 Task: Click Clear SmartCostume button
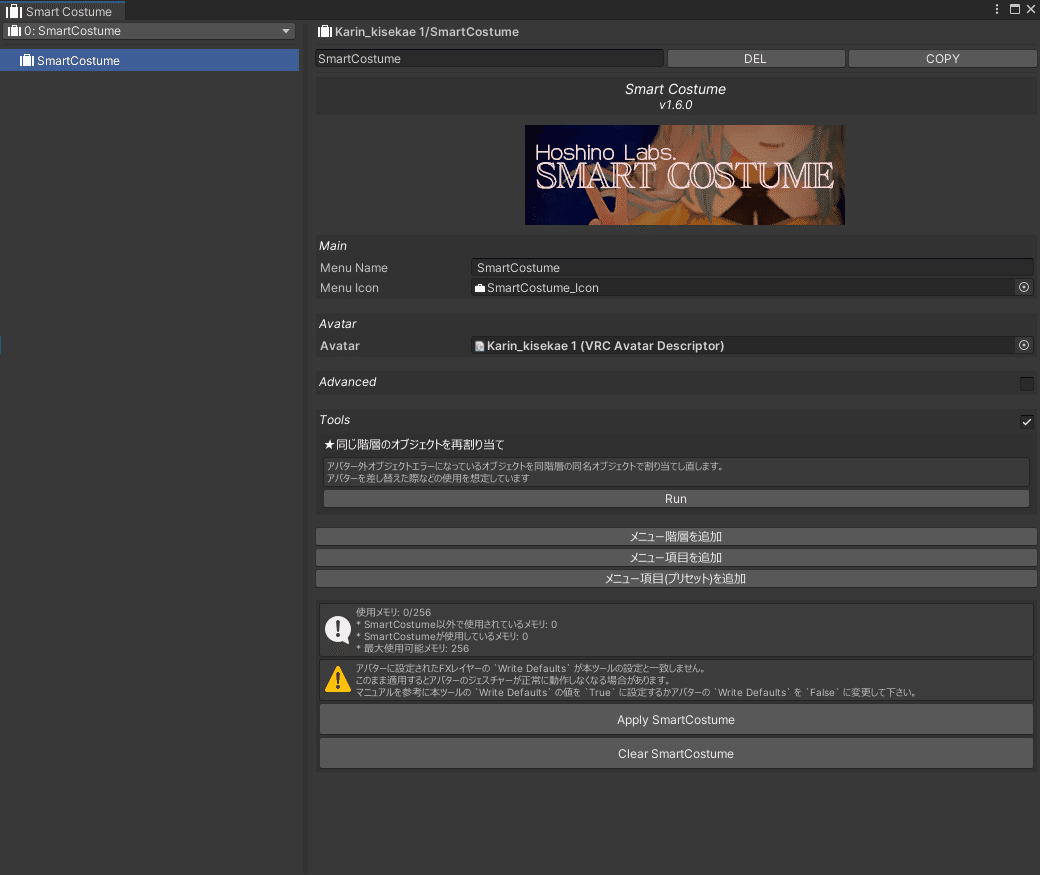676,754
